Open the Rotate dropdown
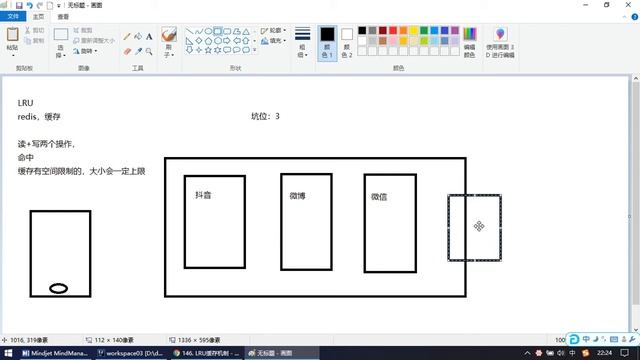This screenshot has width=640, height=360. coord(85,51)
